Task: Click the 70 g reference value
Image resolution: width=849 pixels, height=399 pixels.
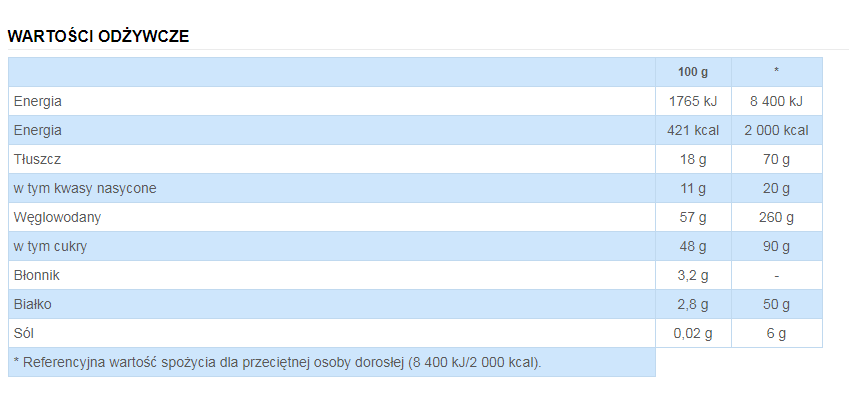Action: pos(776,160)
